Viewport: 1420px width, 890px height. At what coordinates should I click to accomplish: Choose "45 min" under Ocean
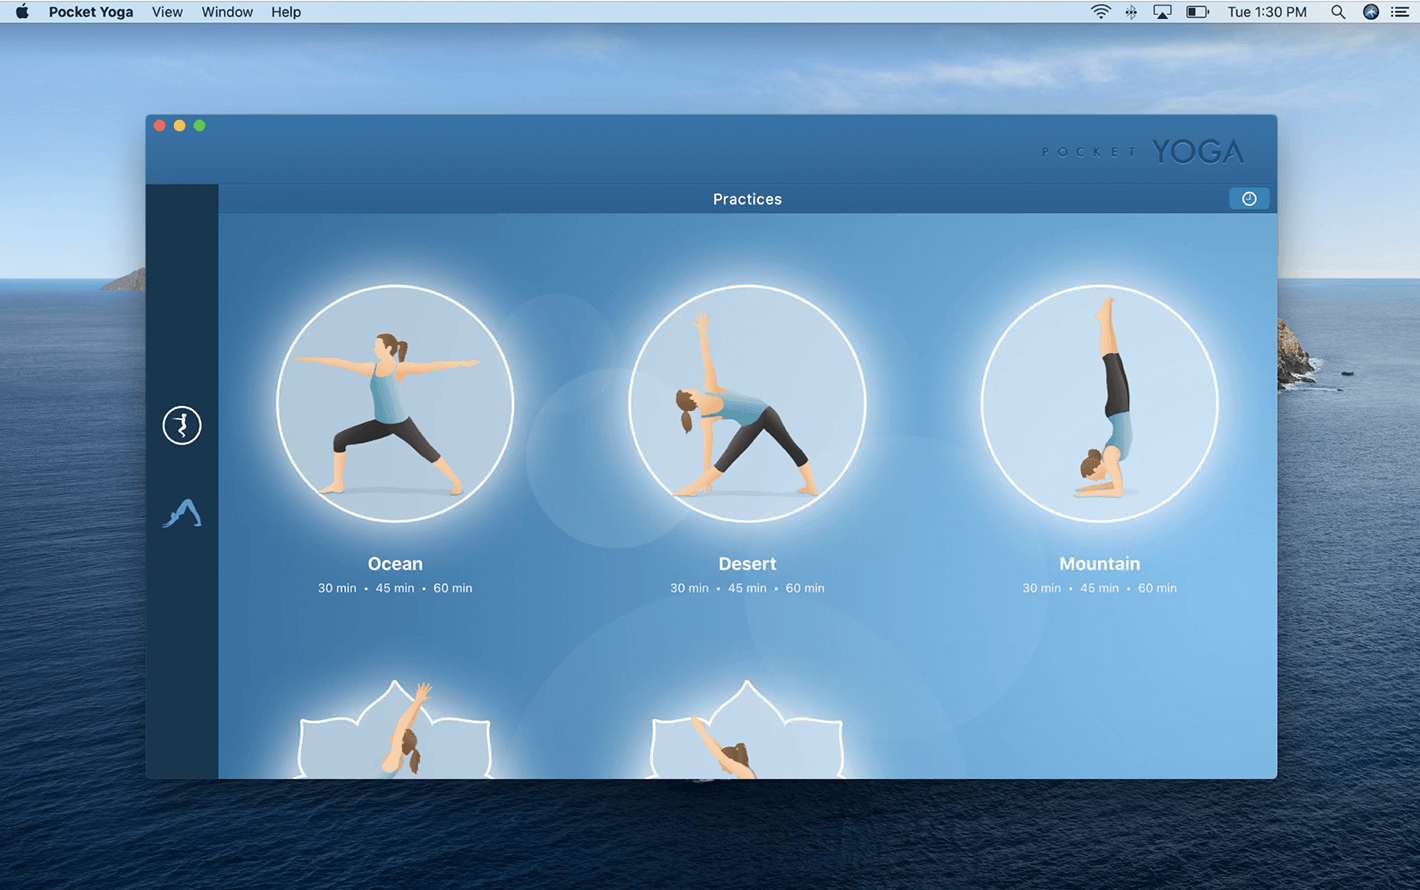[x=395, y=588]
